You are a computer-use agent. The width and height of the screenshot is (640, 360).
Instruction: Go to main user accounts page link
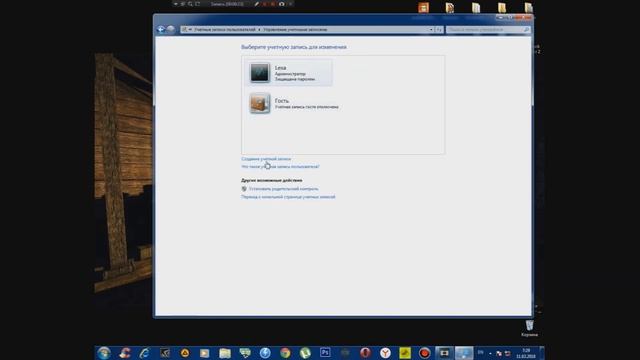(x=288, y=197)
